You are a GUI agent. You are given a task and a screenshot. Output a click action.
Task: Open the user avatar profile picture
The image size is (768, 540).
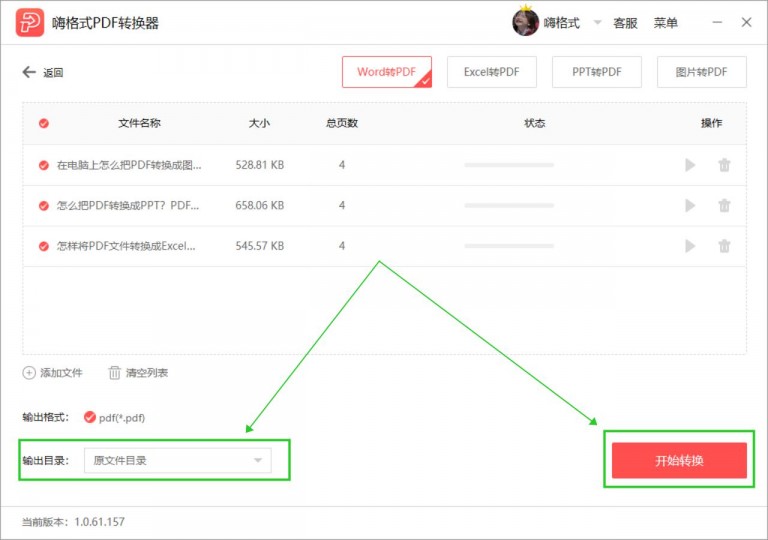click(x=526, y=23)
